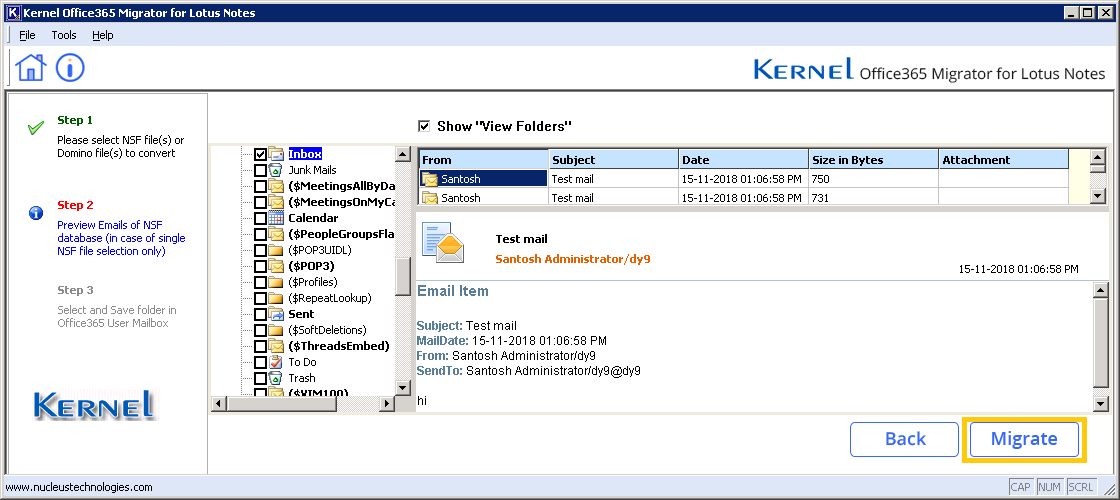Screen dimensions: 1120x500
Task: Click the folder tree down scroll arrow
Action: [x=403, y=387]
